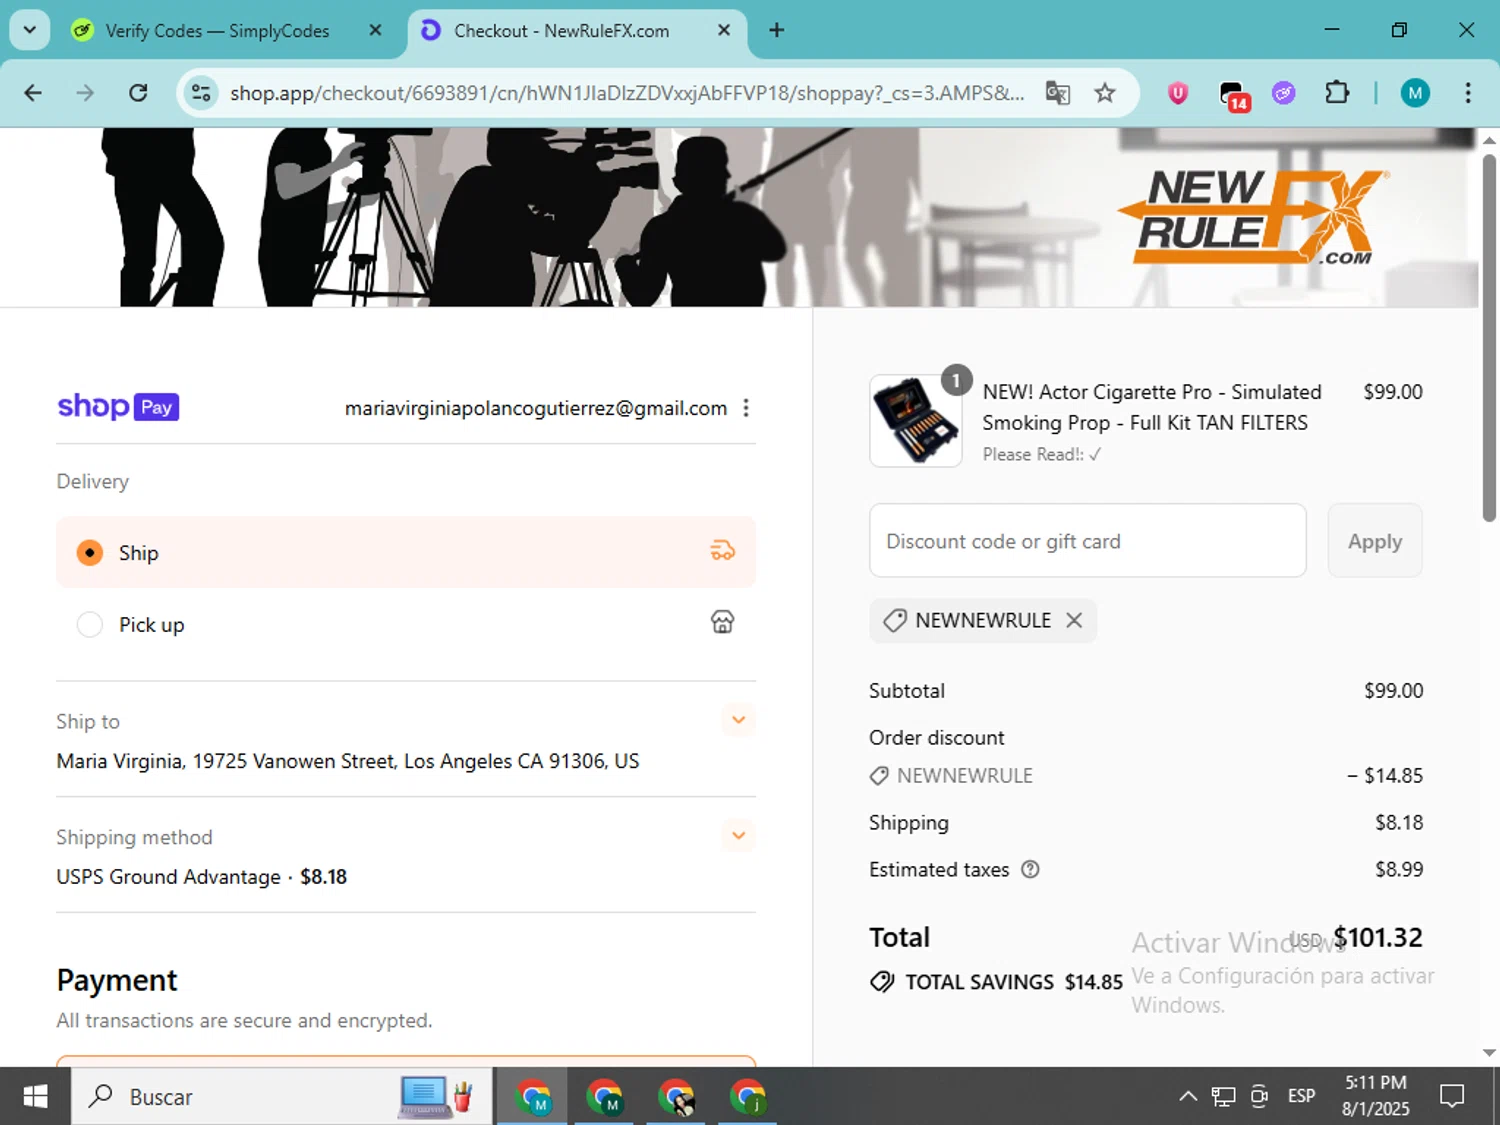Click the Shop Pay logo
1500x1125 pixels.
coord(118,407)
